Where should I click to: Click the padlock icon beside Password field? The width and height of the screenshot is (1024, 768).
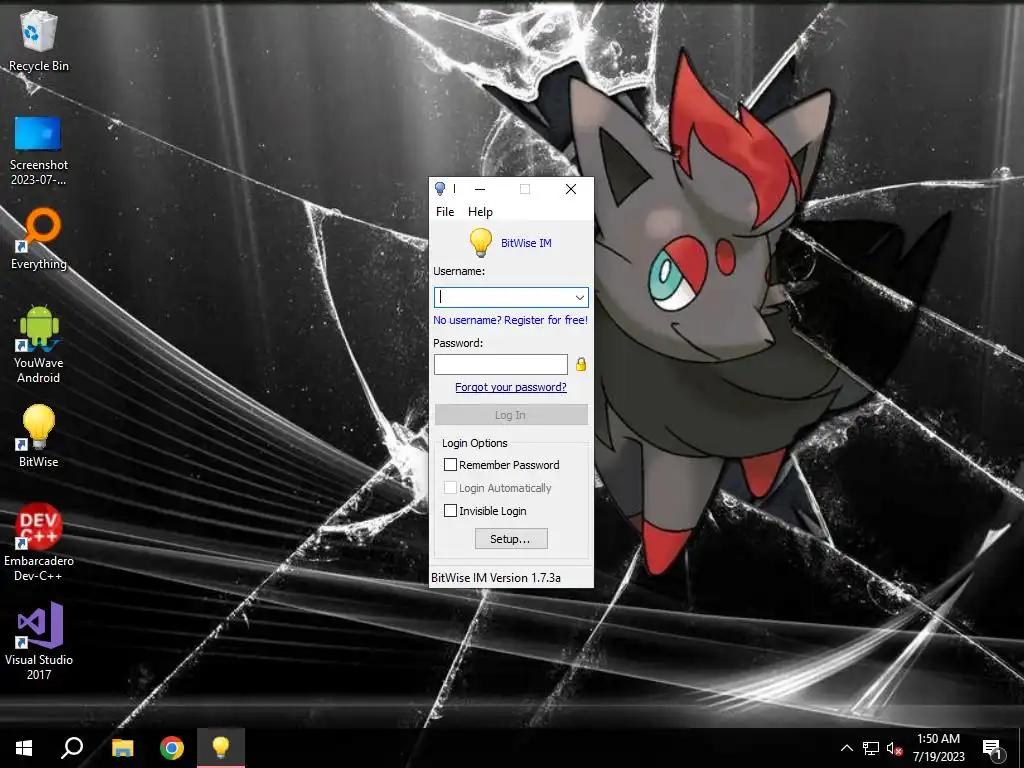click(581, 364)
